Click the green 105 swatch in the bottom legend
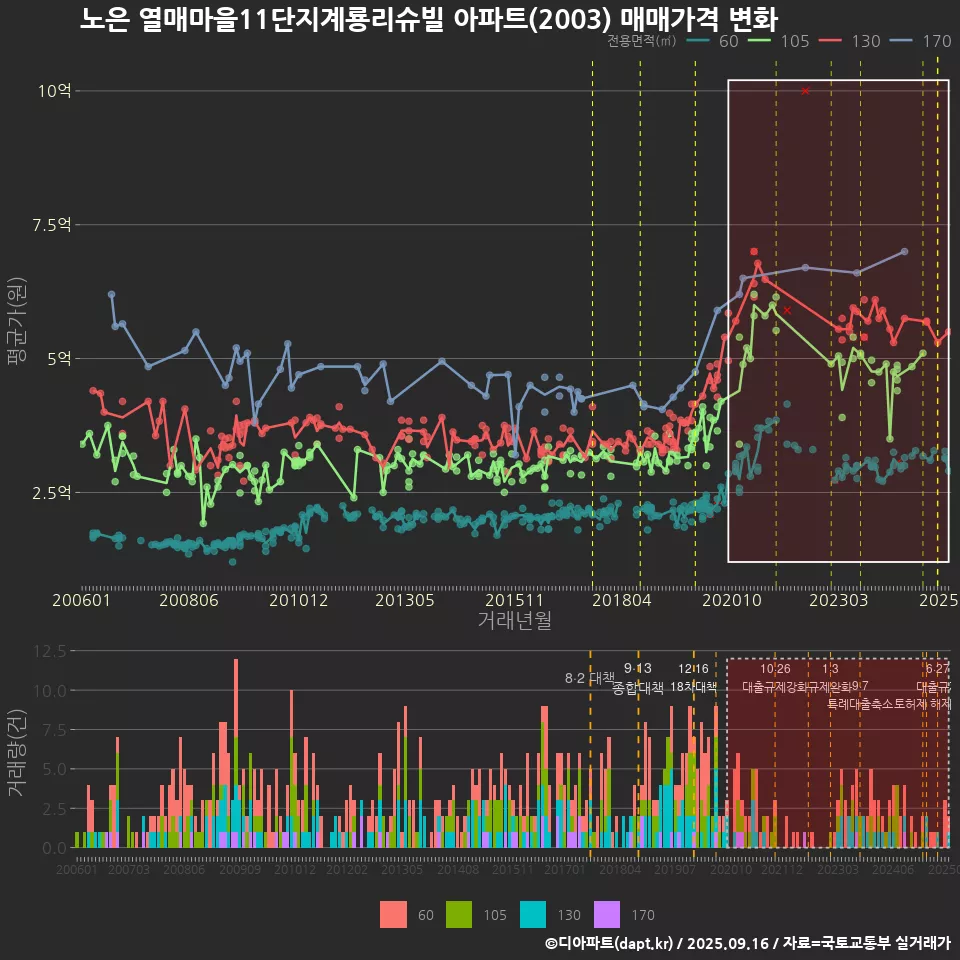The image size is (960, 960). (459, 915)
